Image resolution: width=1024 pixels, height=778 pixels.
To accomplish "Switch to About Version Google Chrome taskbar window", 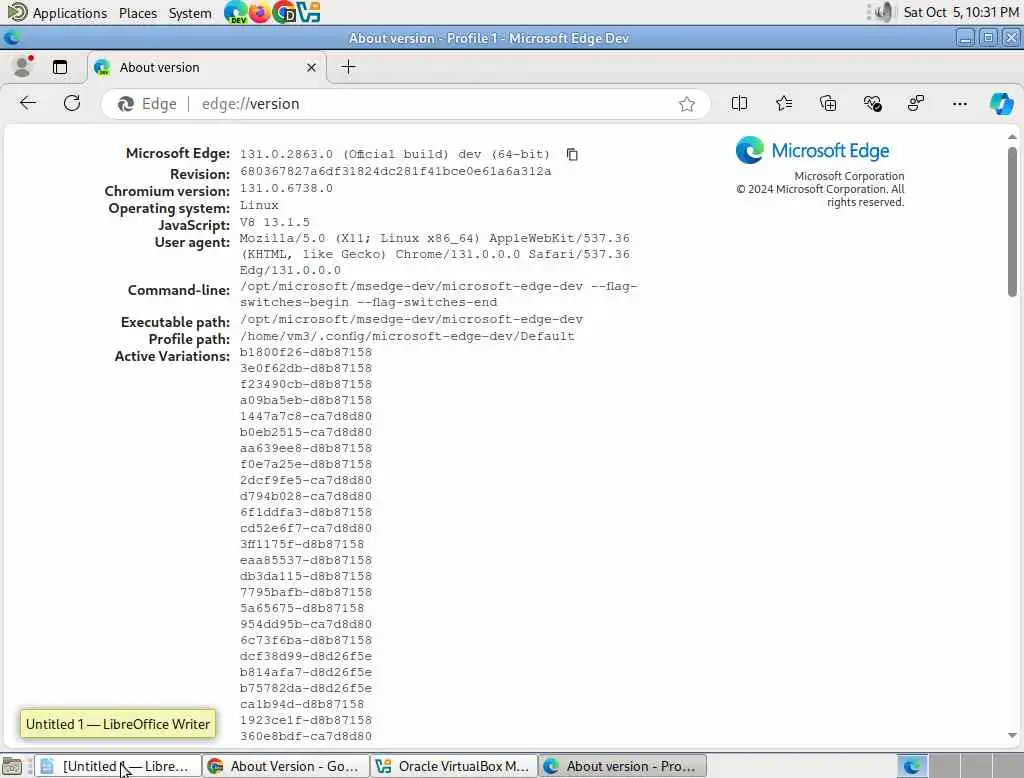I will pos(285,766).
